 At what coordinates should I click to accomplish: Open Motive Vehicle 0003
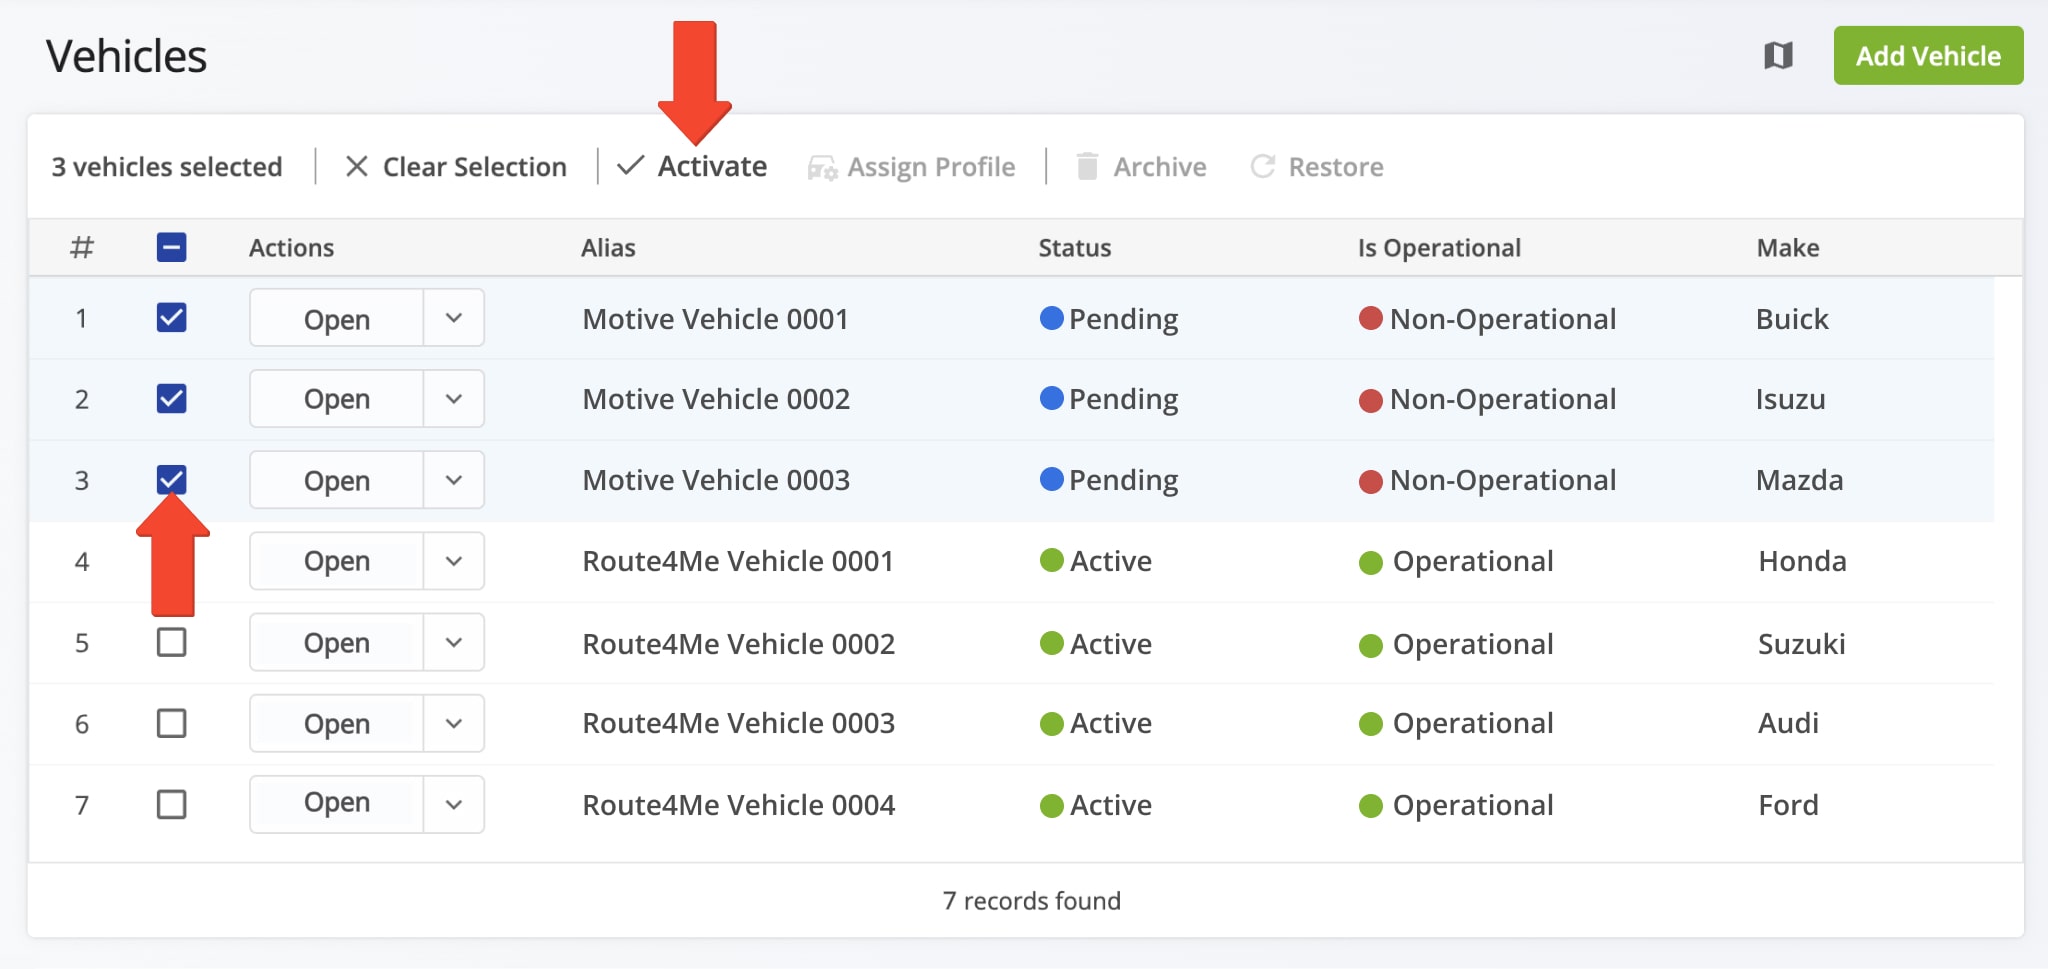point(337,480)
